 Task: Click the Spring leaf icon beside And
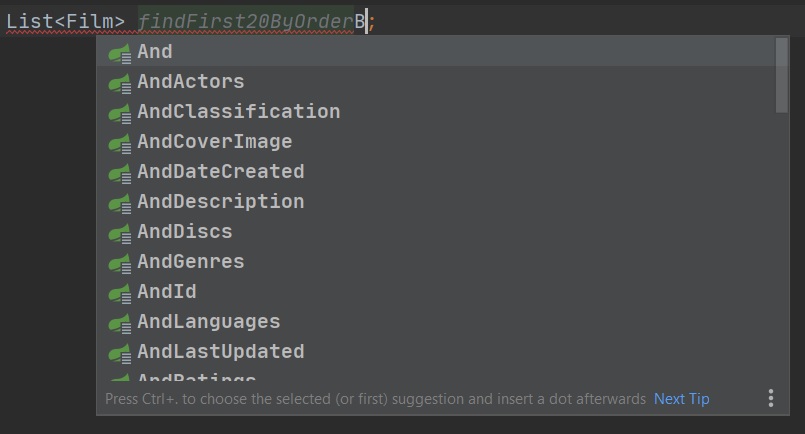pyautogui.click(x=120, y=53)
